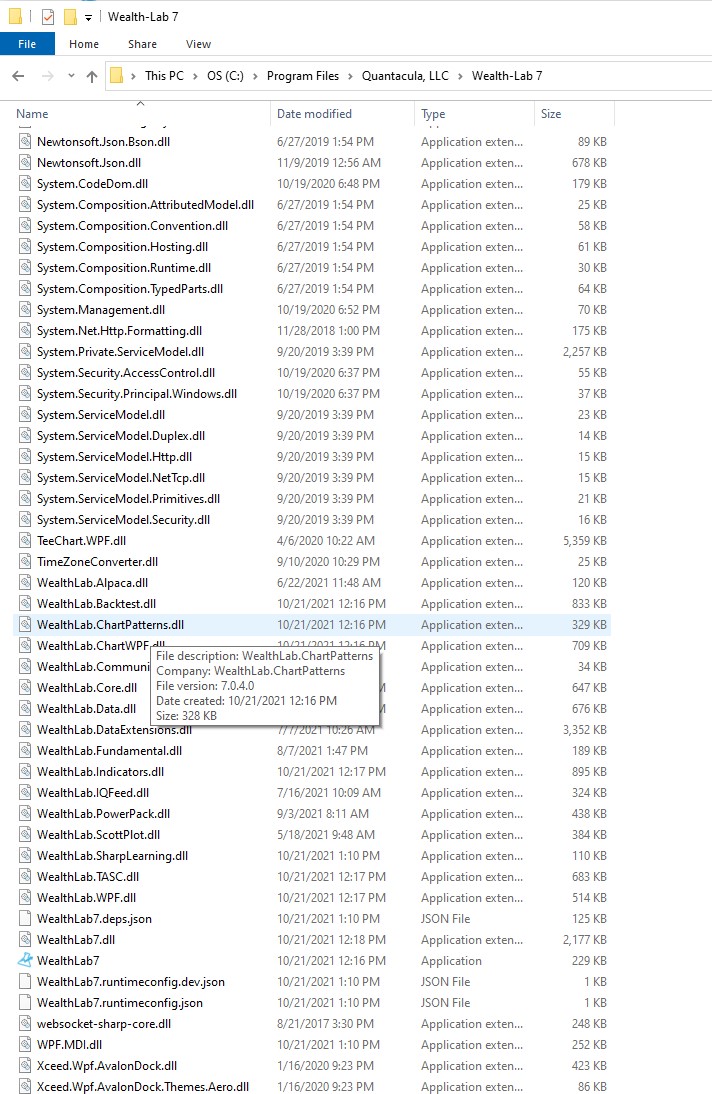Viewport: 712px width, 1094px height.
Task: Sort by the Name column header
Action: click(x=141, y=114)
